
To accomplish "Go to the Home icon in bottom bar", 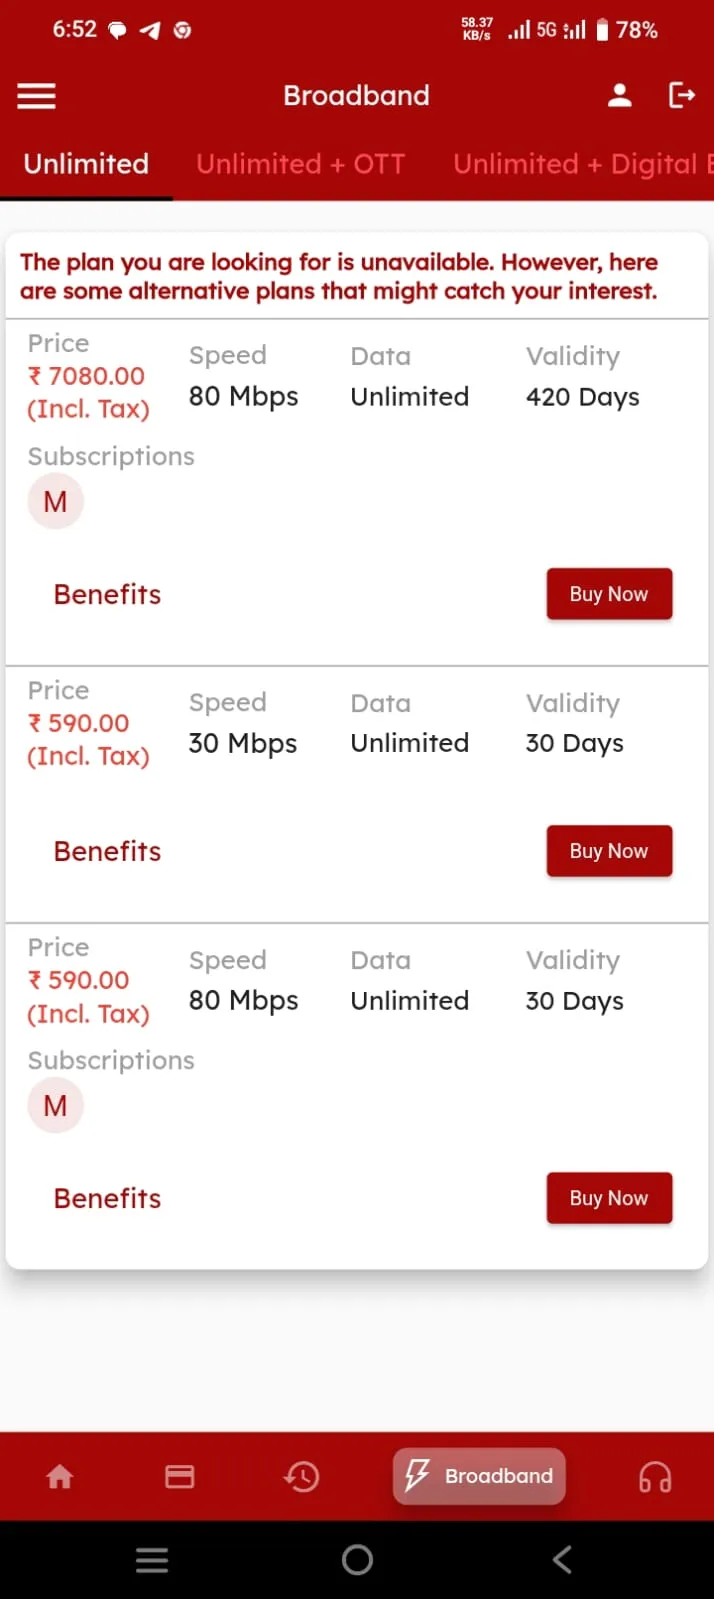I will tap(60, 1476).
